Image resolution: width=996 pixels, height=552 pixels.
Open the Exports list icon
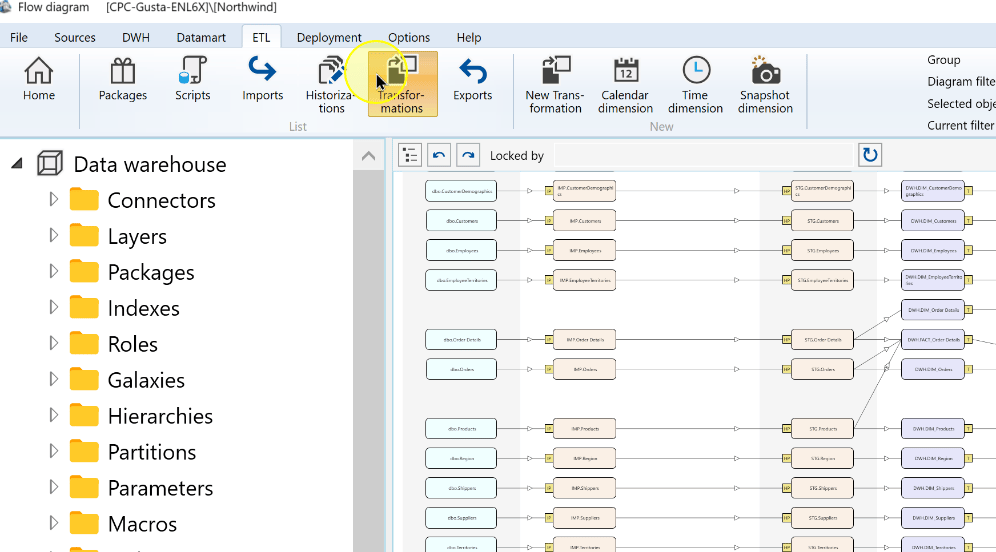pyautogui.click(x=473, y=79)
